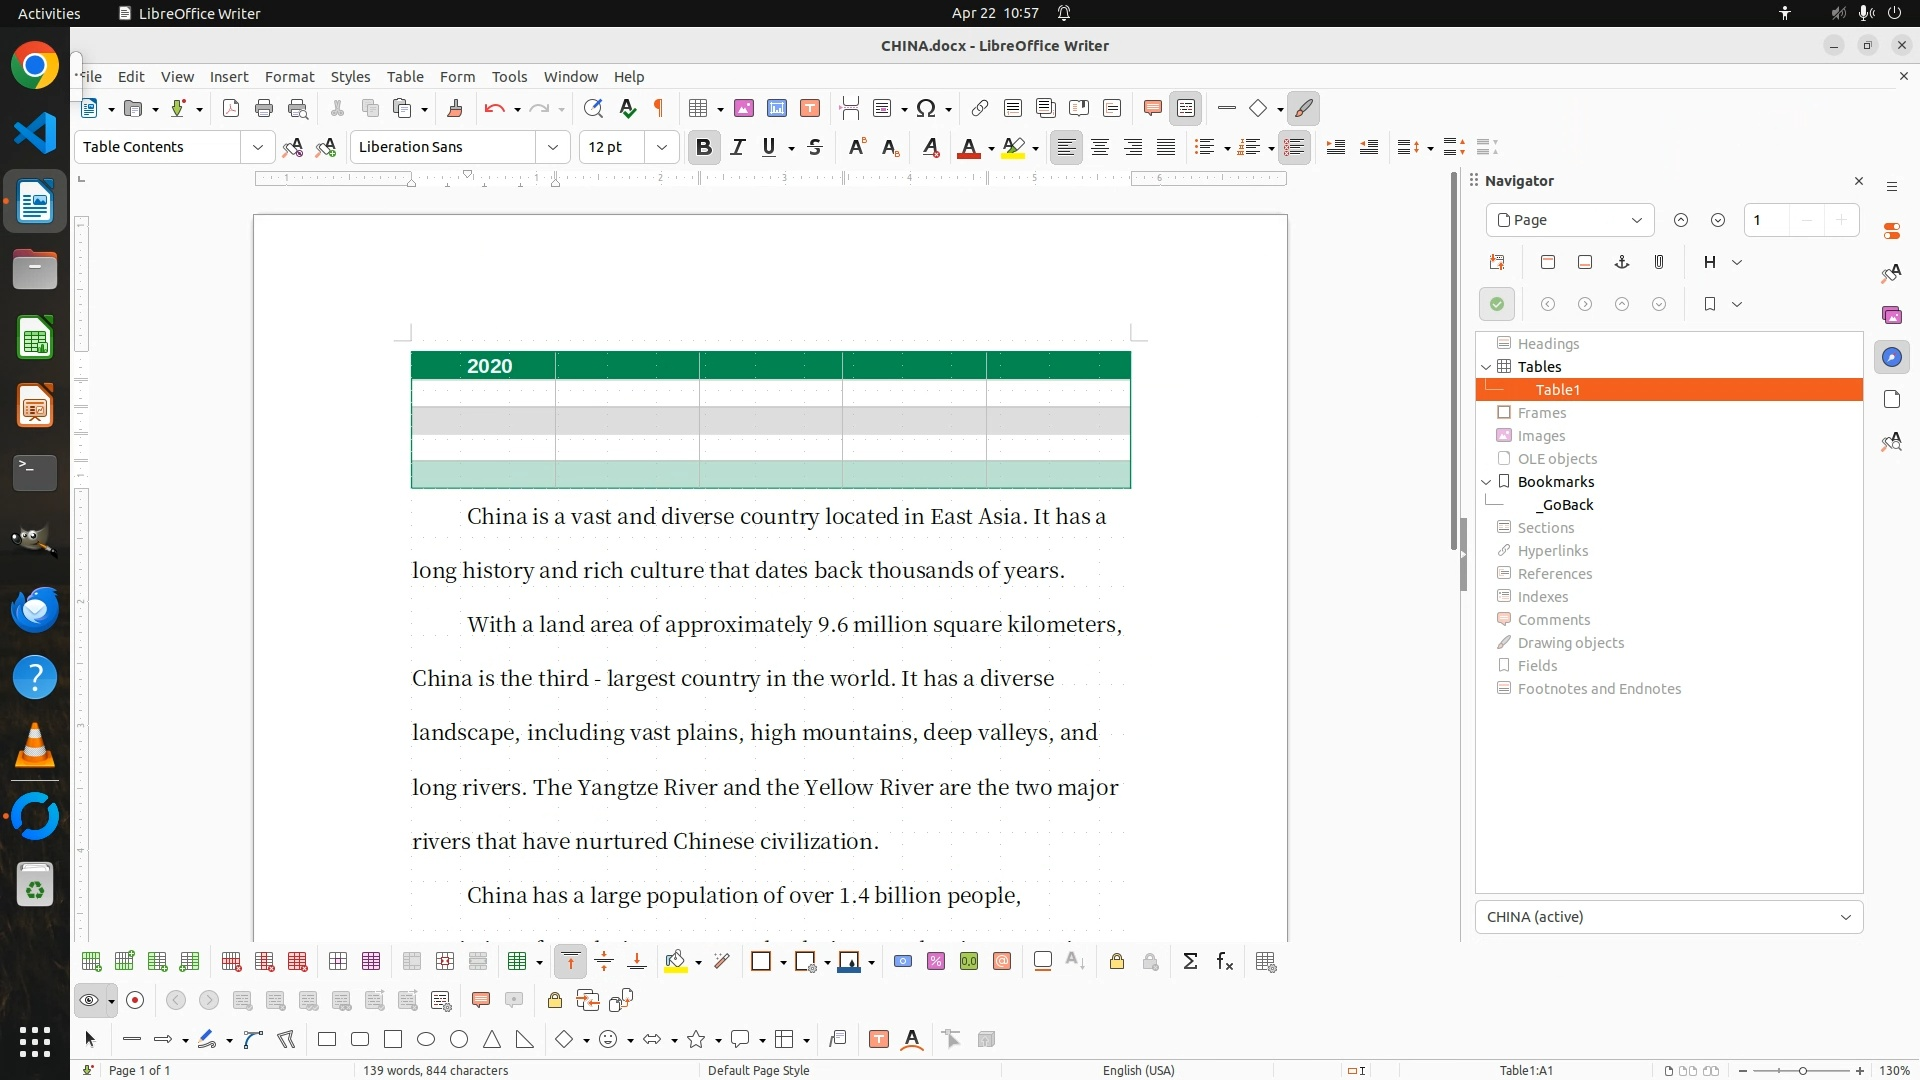Click the Clone Formatting paintbrush icon
Screen dimensions: 1920x1080
[455, 109]
